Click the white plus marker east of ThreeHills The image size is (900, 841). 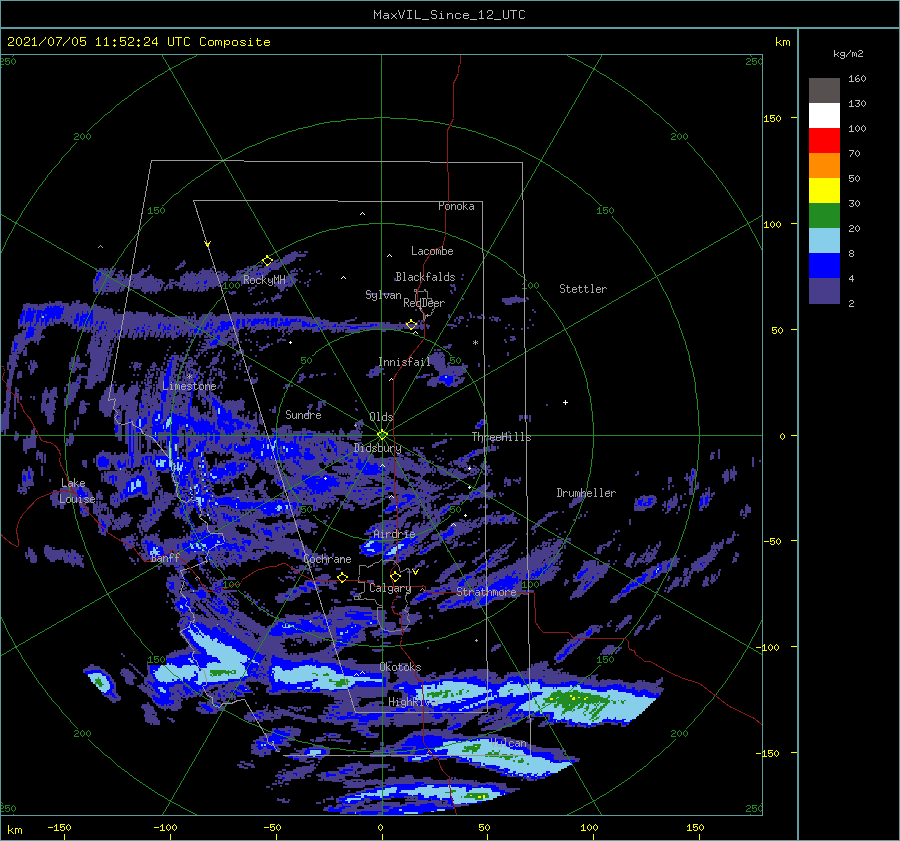[x=565, y=402]
